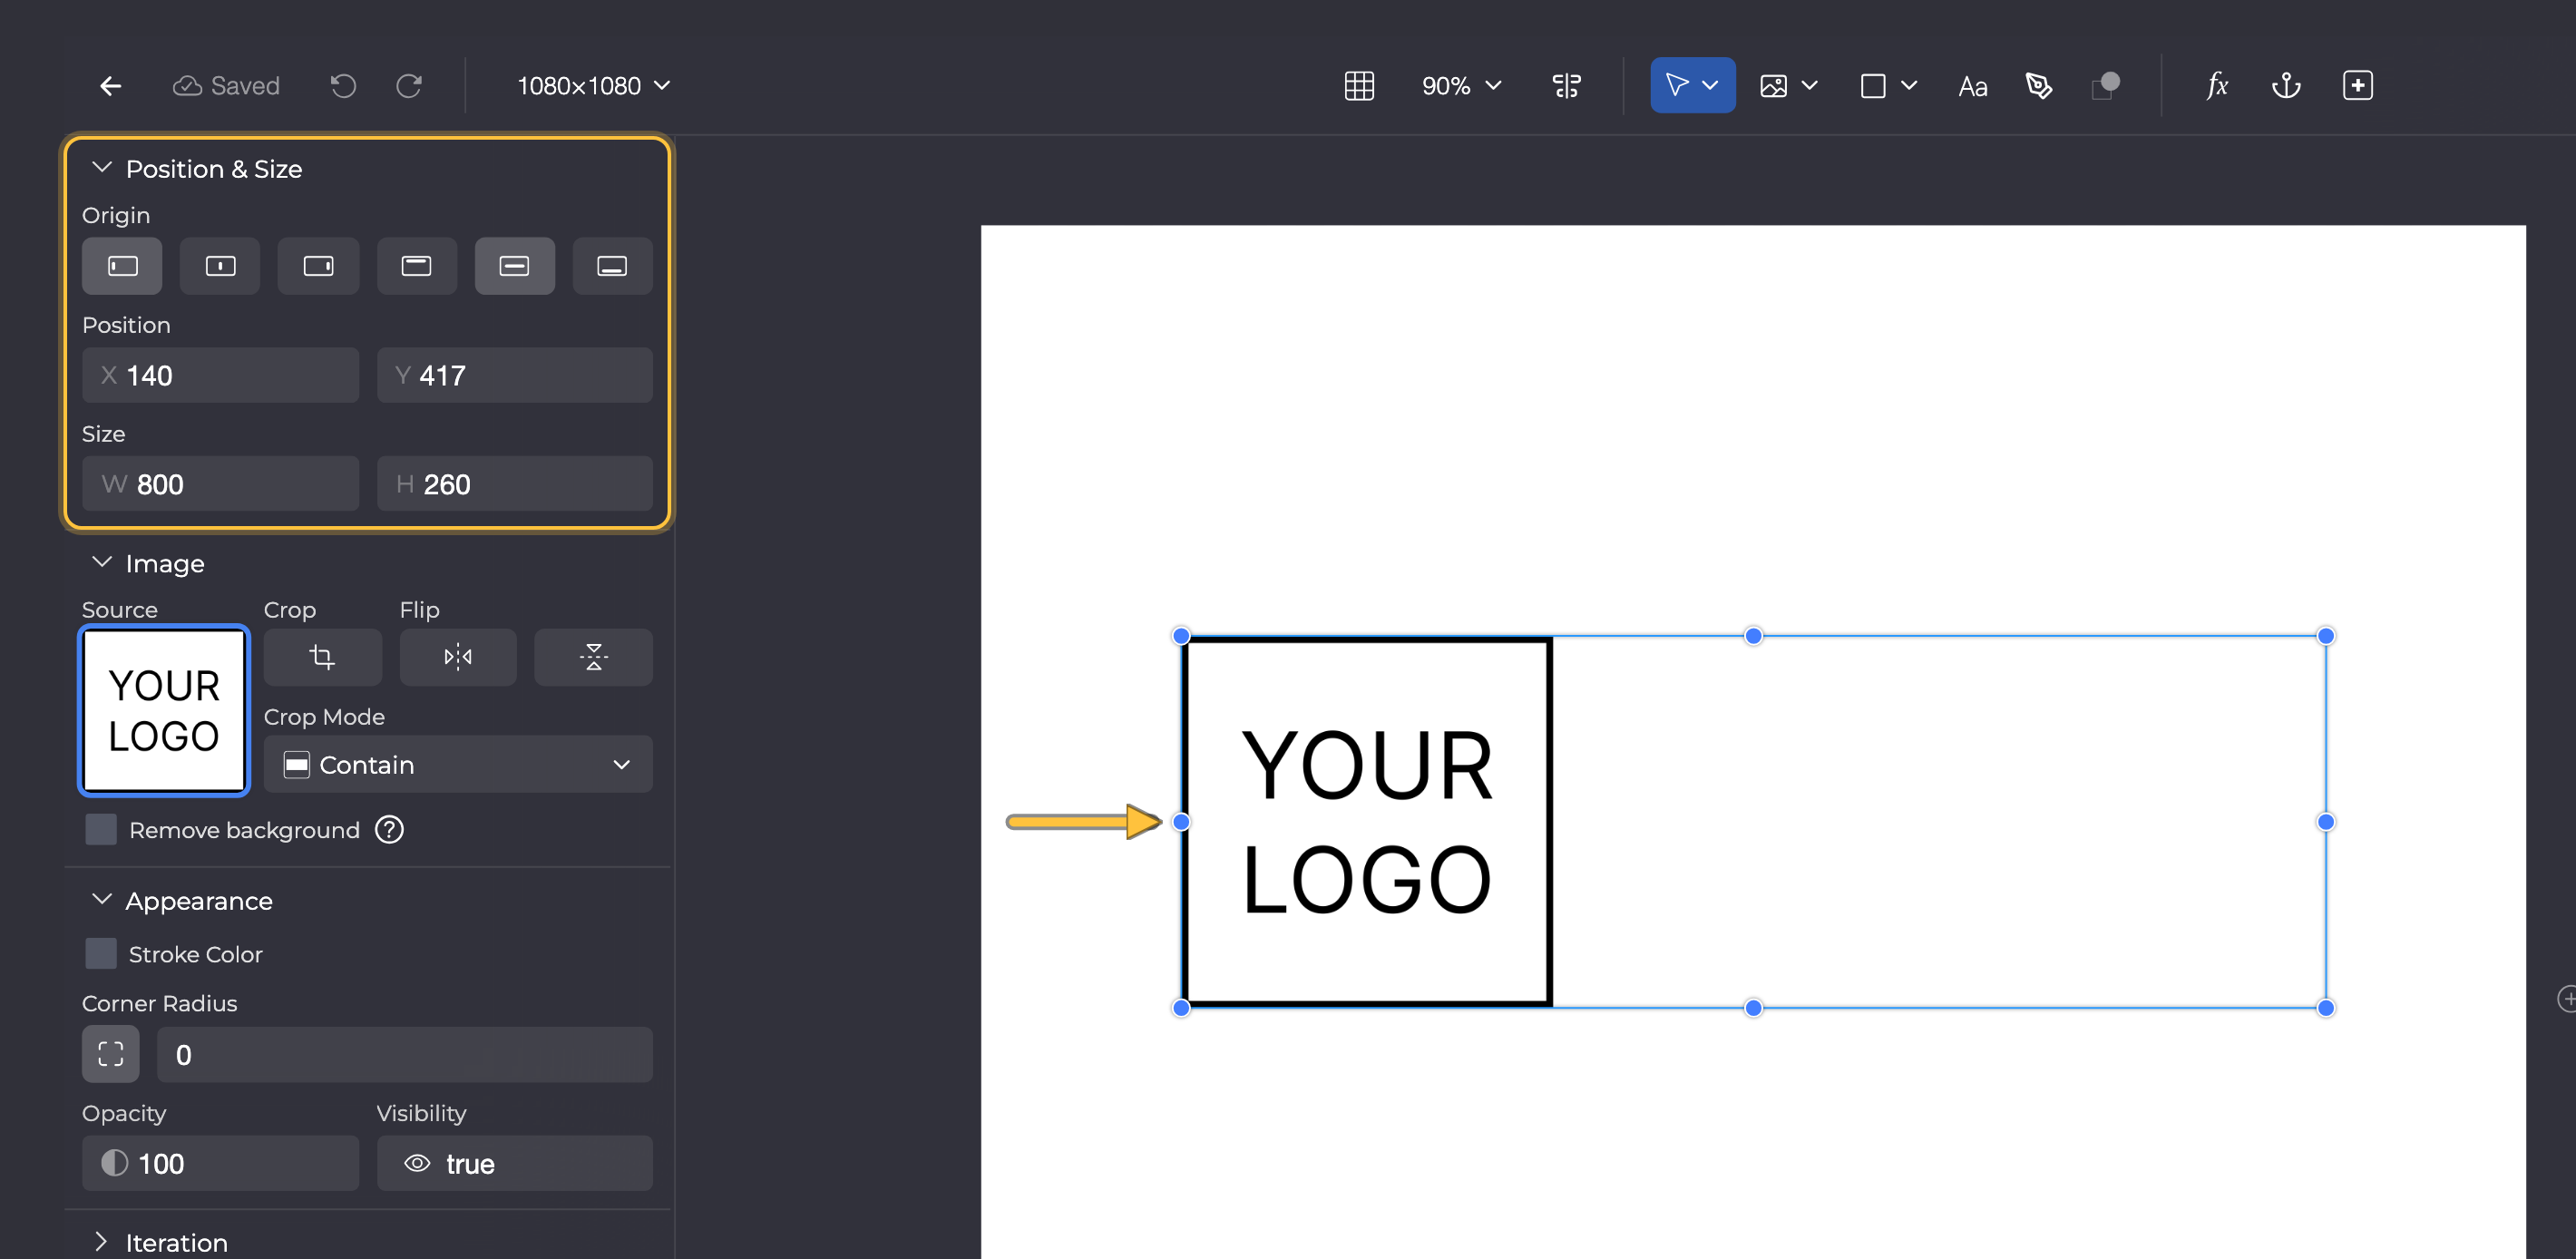Collapse the Image section
This screenshot has width=2576, height=1259.
101,563
